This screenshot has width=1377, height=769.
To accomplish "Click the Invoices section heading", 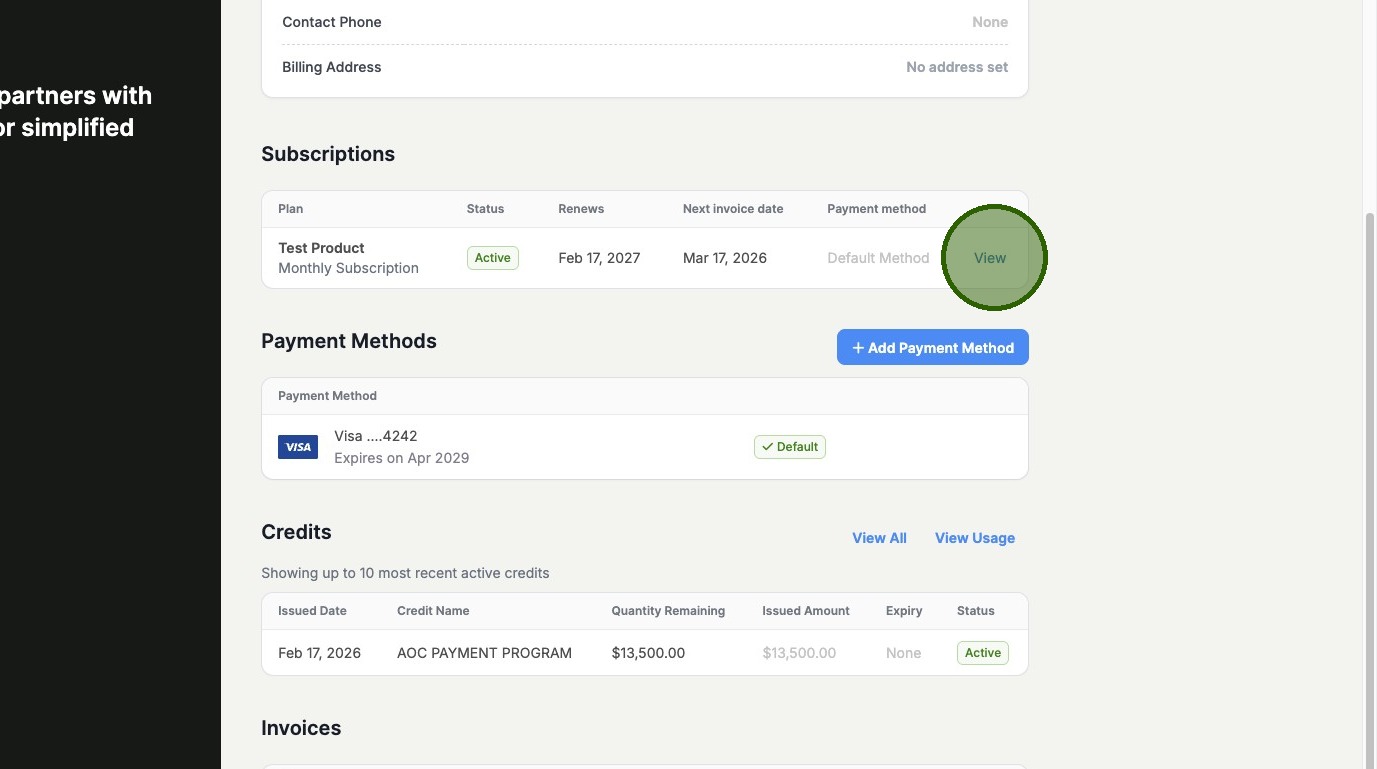I will 301,728.
